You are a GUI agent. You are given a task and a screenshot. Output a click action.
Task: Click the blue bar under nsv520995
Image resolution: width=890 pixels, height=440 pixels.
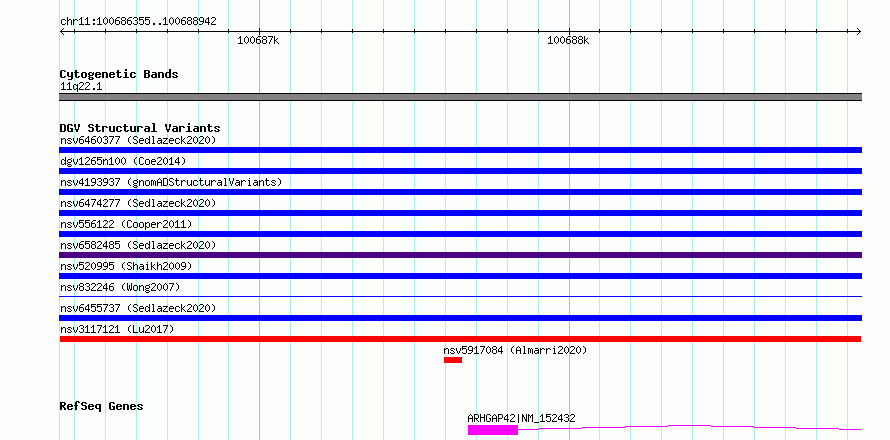(460, 276)
